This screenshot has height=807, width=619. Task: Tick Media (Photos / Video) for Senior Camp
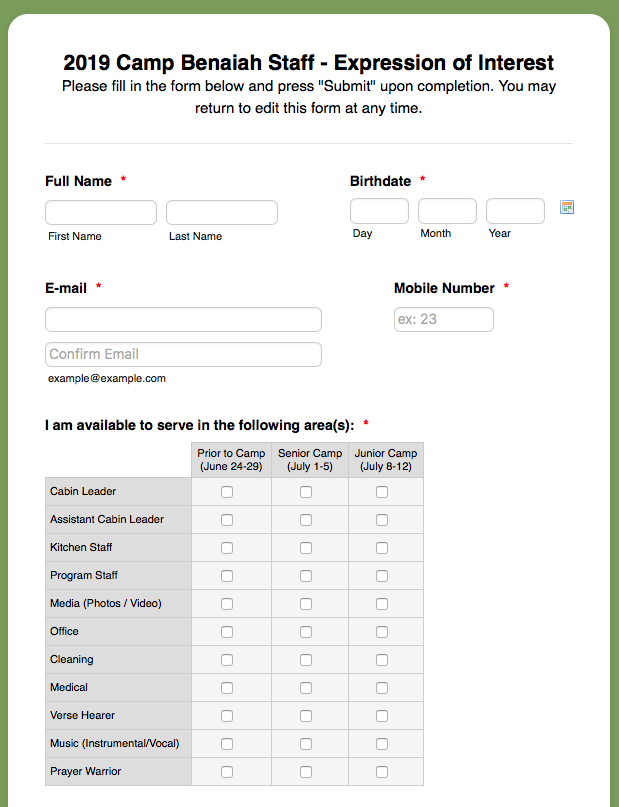point(305,604)
